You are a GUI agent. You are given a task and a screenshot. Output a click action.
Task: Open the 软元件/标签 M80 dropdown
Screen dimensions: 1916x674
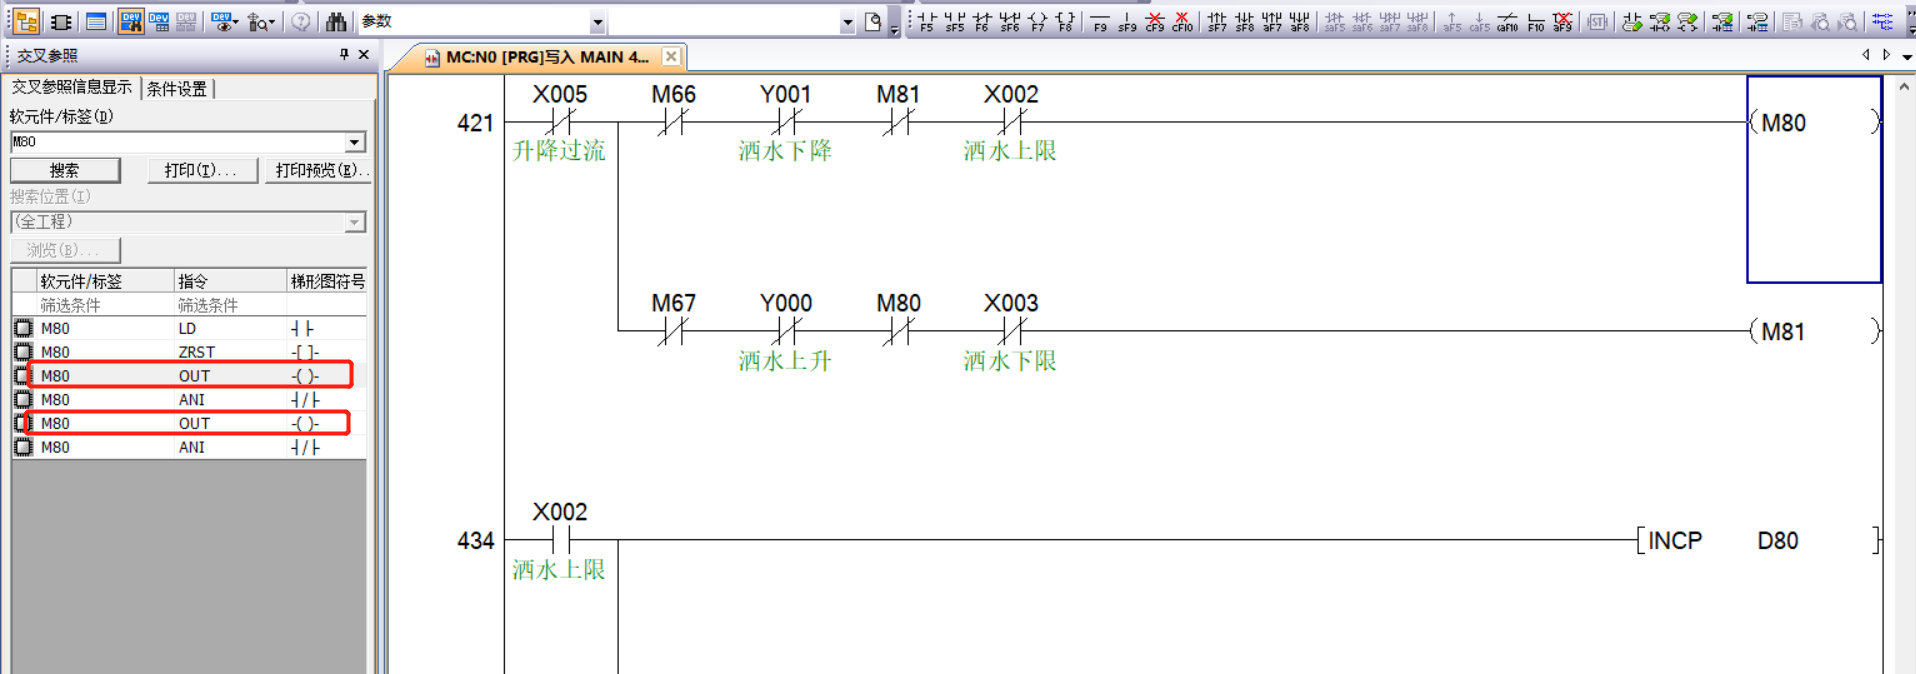click(x=354, y=142)
